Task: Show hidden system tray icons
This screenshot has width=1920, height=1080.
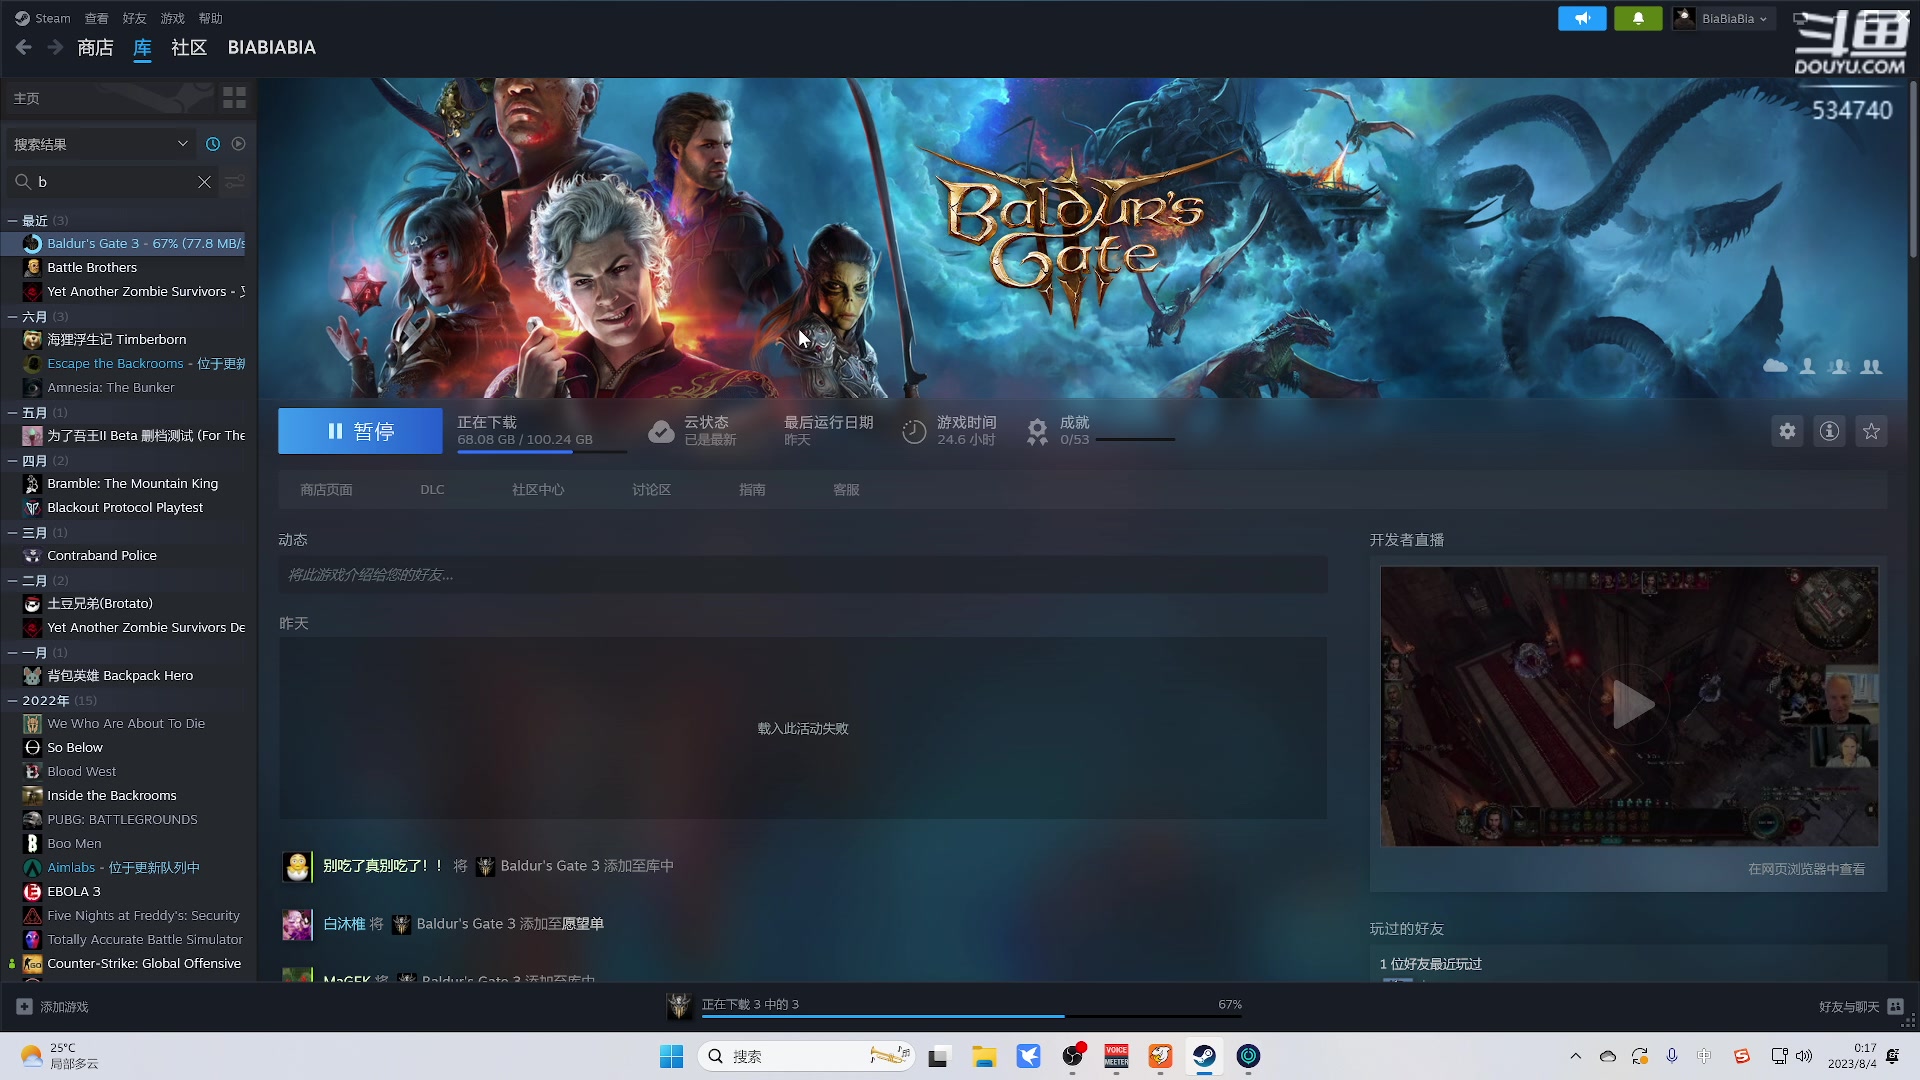Action: tap(1576, 1056)
